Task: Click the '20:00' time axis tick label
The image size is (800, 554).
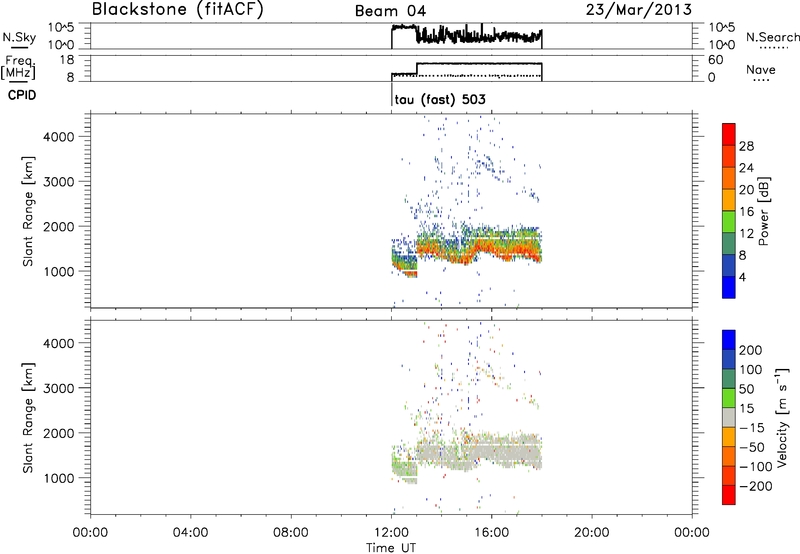Action: (x=591, y=533)
